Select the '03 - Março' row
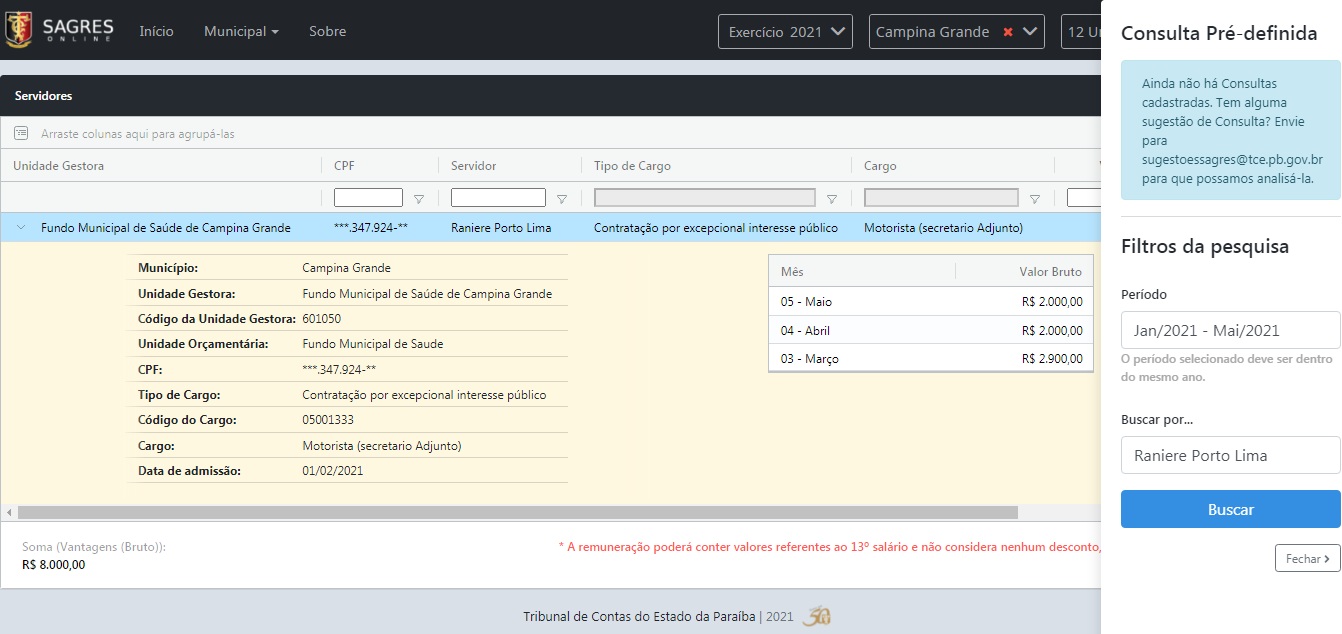Screen dimensions: 1342x634 [x=931, y=358]
